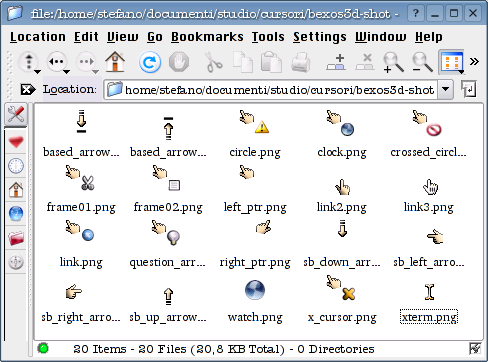
Task: Open the Help menu
Action: [429, 37]
